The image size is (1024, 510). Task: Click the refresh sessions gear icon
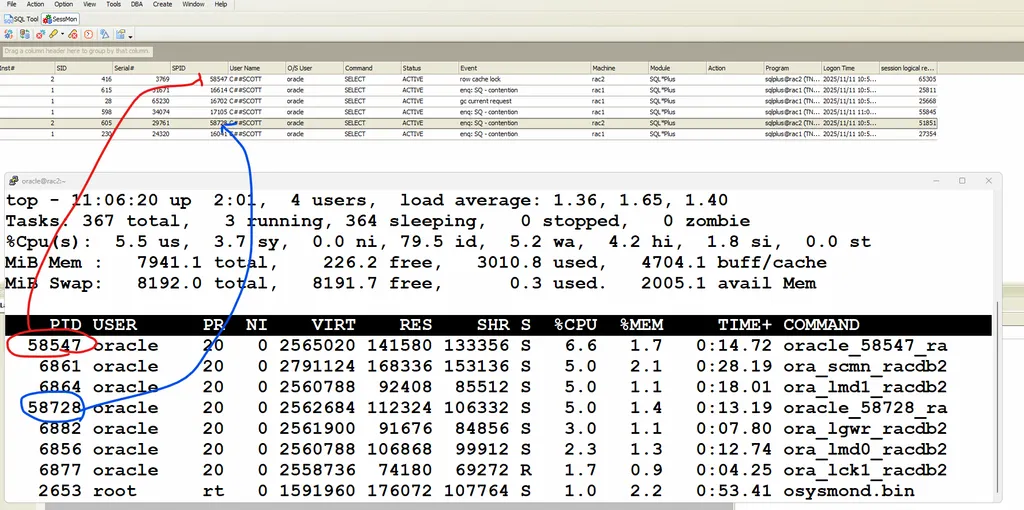click(8, 34)
